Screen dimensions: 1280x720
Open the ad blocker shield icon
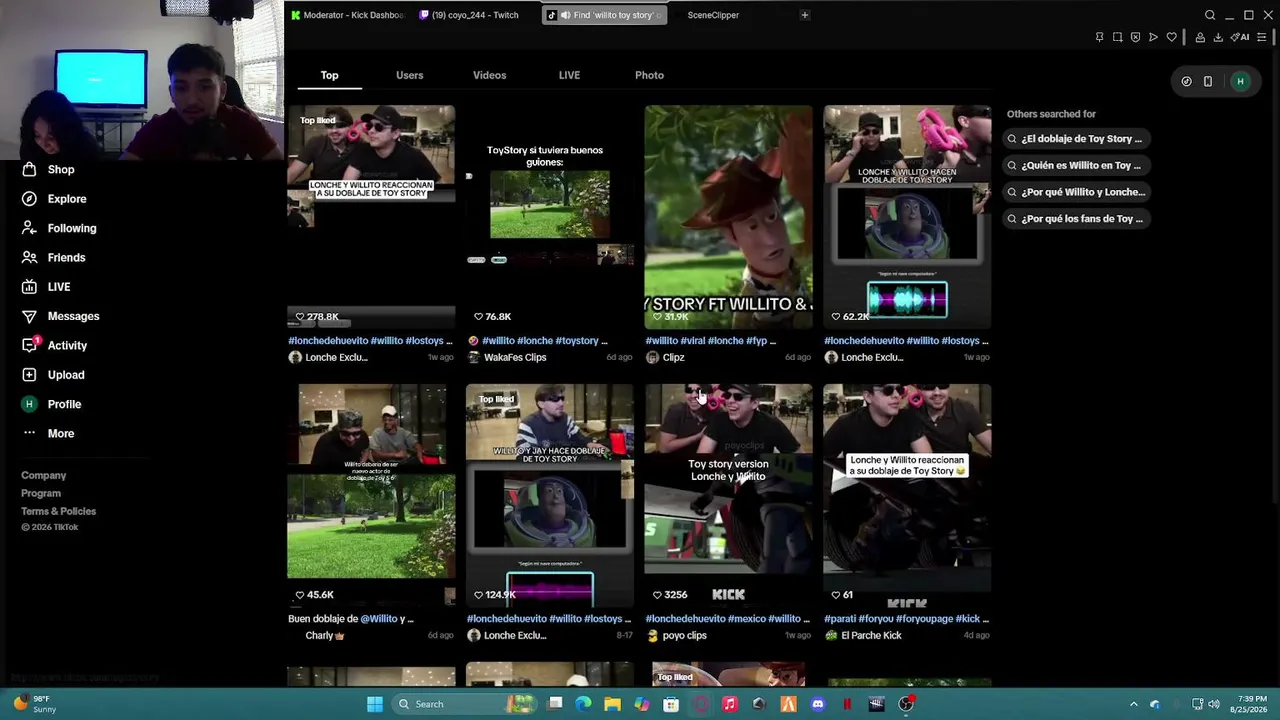tap(1135, 37)
